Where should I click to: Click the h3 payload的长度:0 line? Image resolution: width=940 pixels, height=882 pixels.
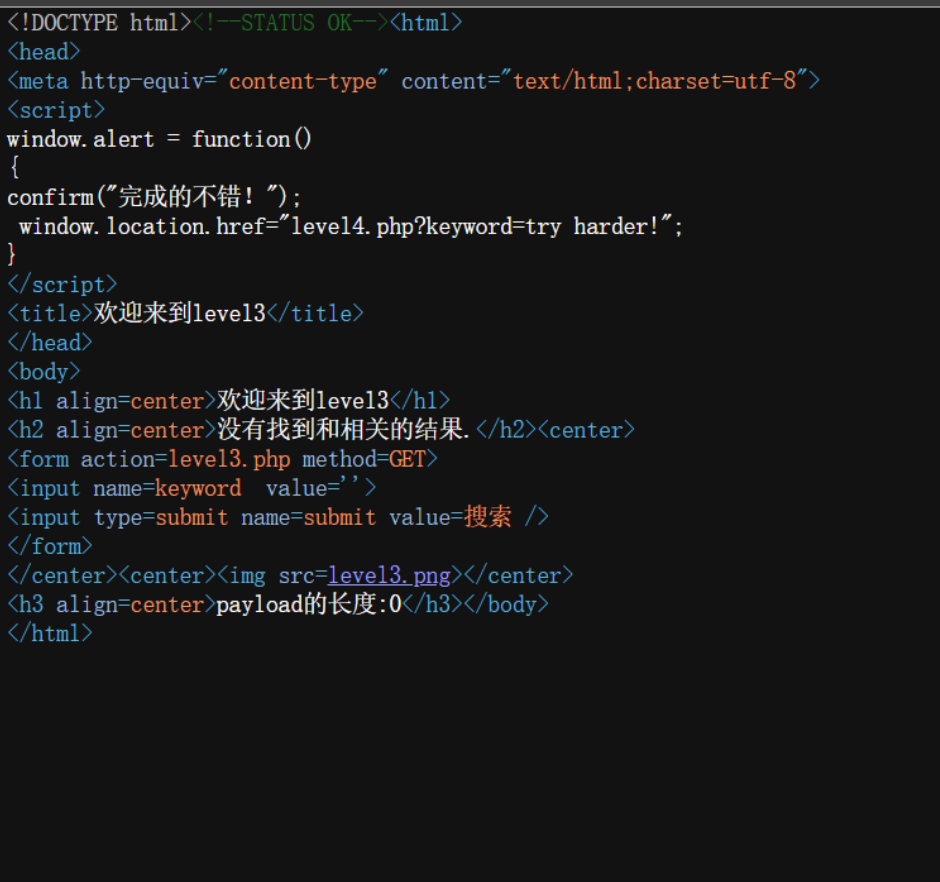click(x=278, y=604)
